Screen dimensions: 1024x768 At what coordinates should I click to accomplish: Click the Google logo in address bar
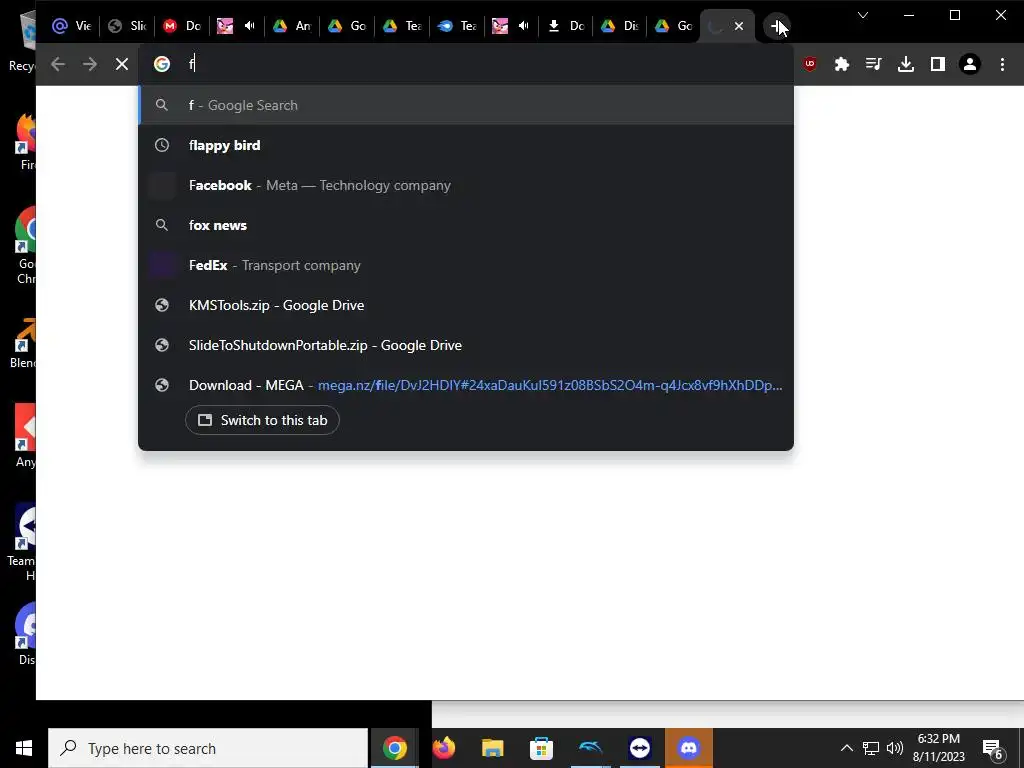click(x=162, y=64)
